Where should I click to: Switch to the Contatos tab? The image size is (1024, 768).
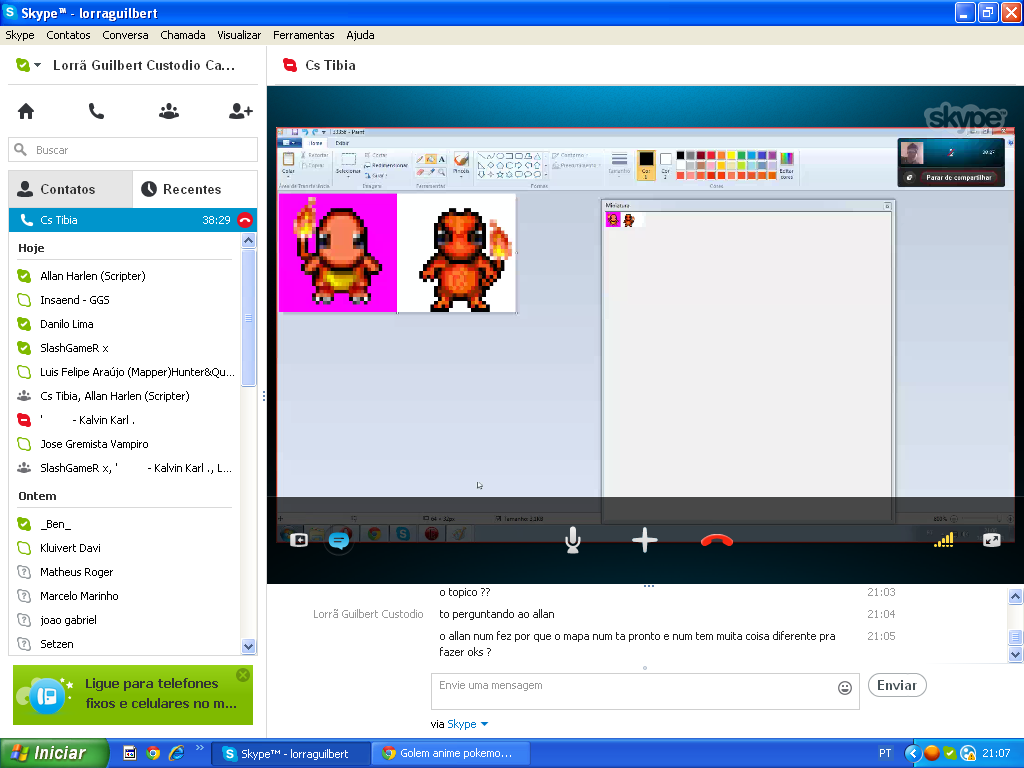point(70,189)
